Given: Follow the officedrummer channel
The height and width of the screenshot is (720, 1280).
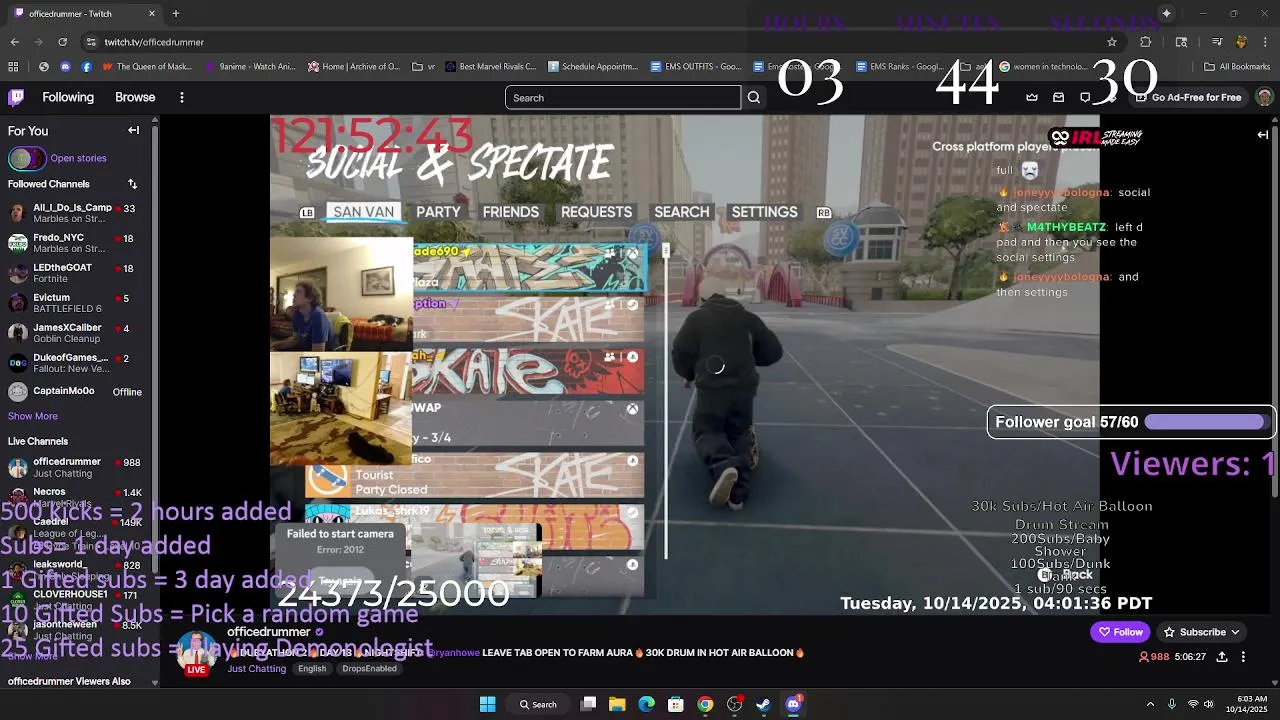Looking at the screenshot, I should point(1120,632).
